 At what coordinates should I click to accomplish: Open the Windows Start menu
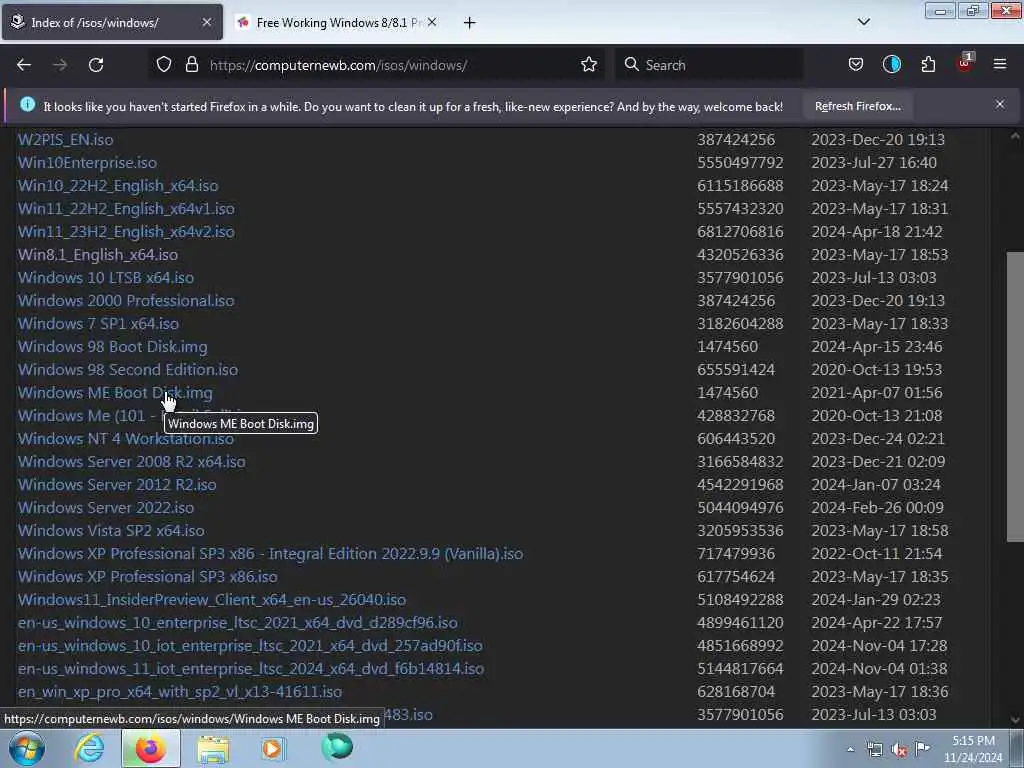point(26,748)
